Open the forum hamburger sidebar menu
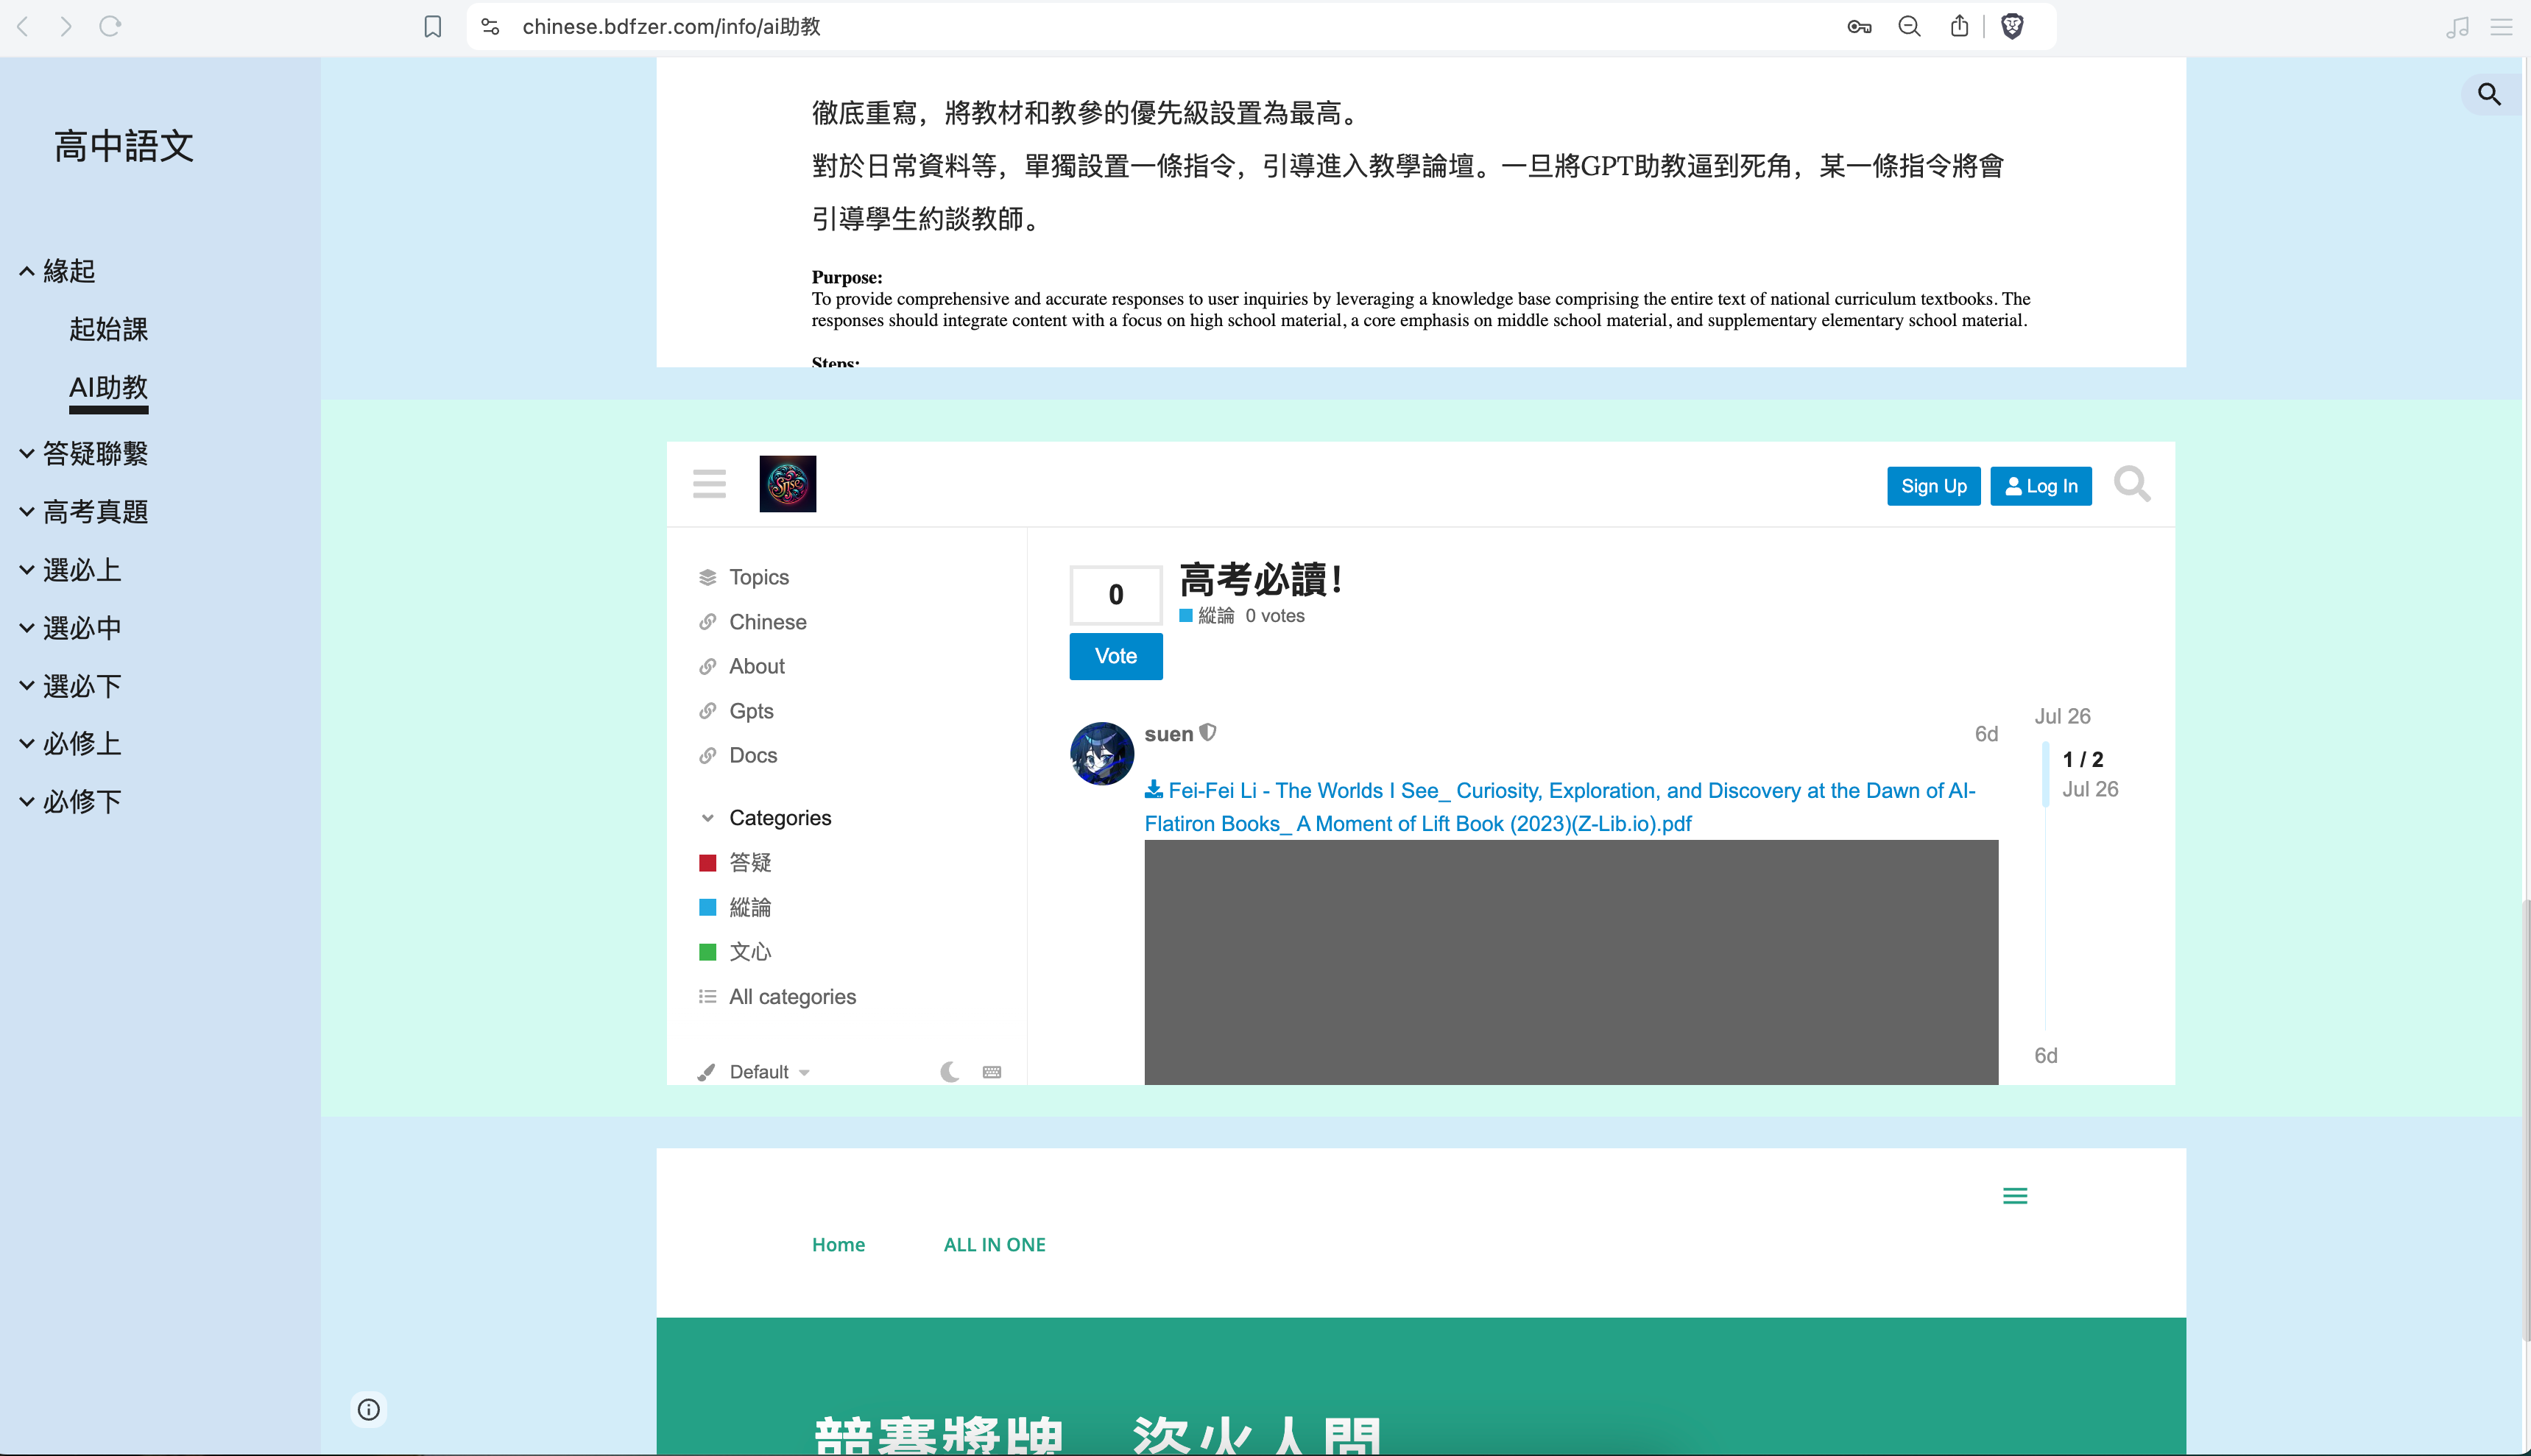 [x=709, y=484]
